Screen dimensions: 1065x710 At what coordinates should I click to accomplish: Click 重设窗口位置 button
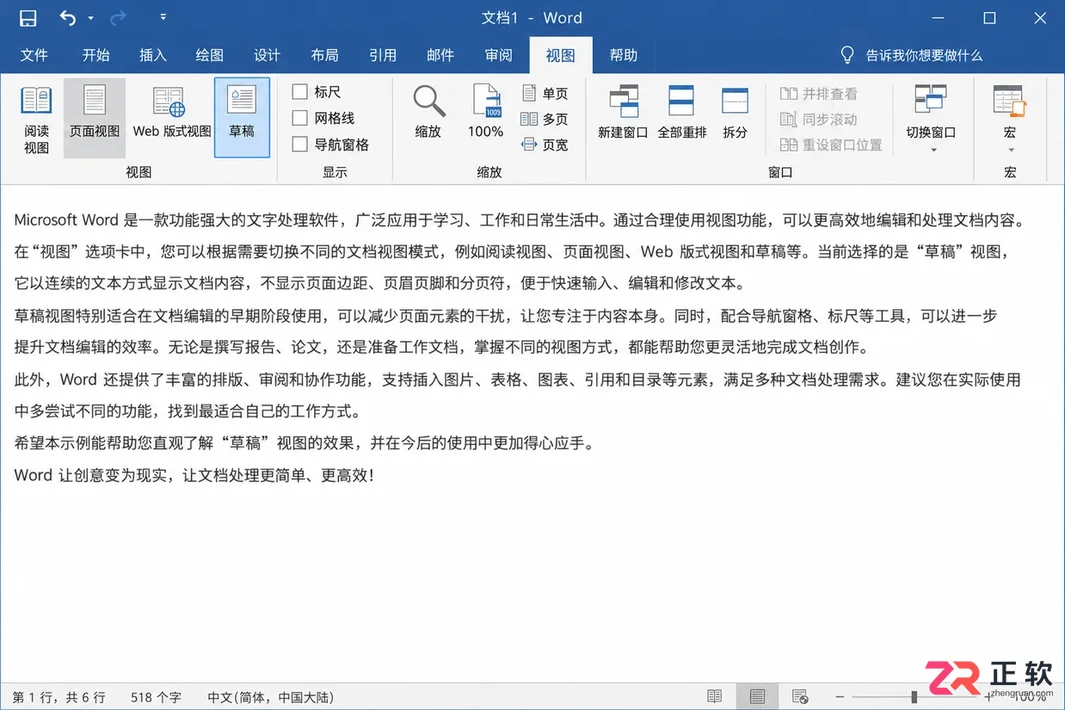tap(831, 145)
